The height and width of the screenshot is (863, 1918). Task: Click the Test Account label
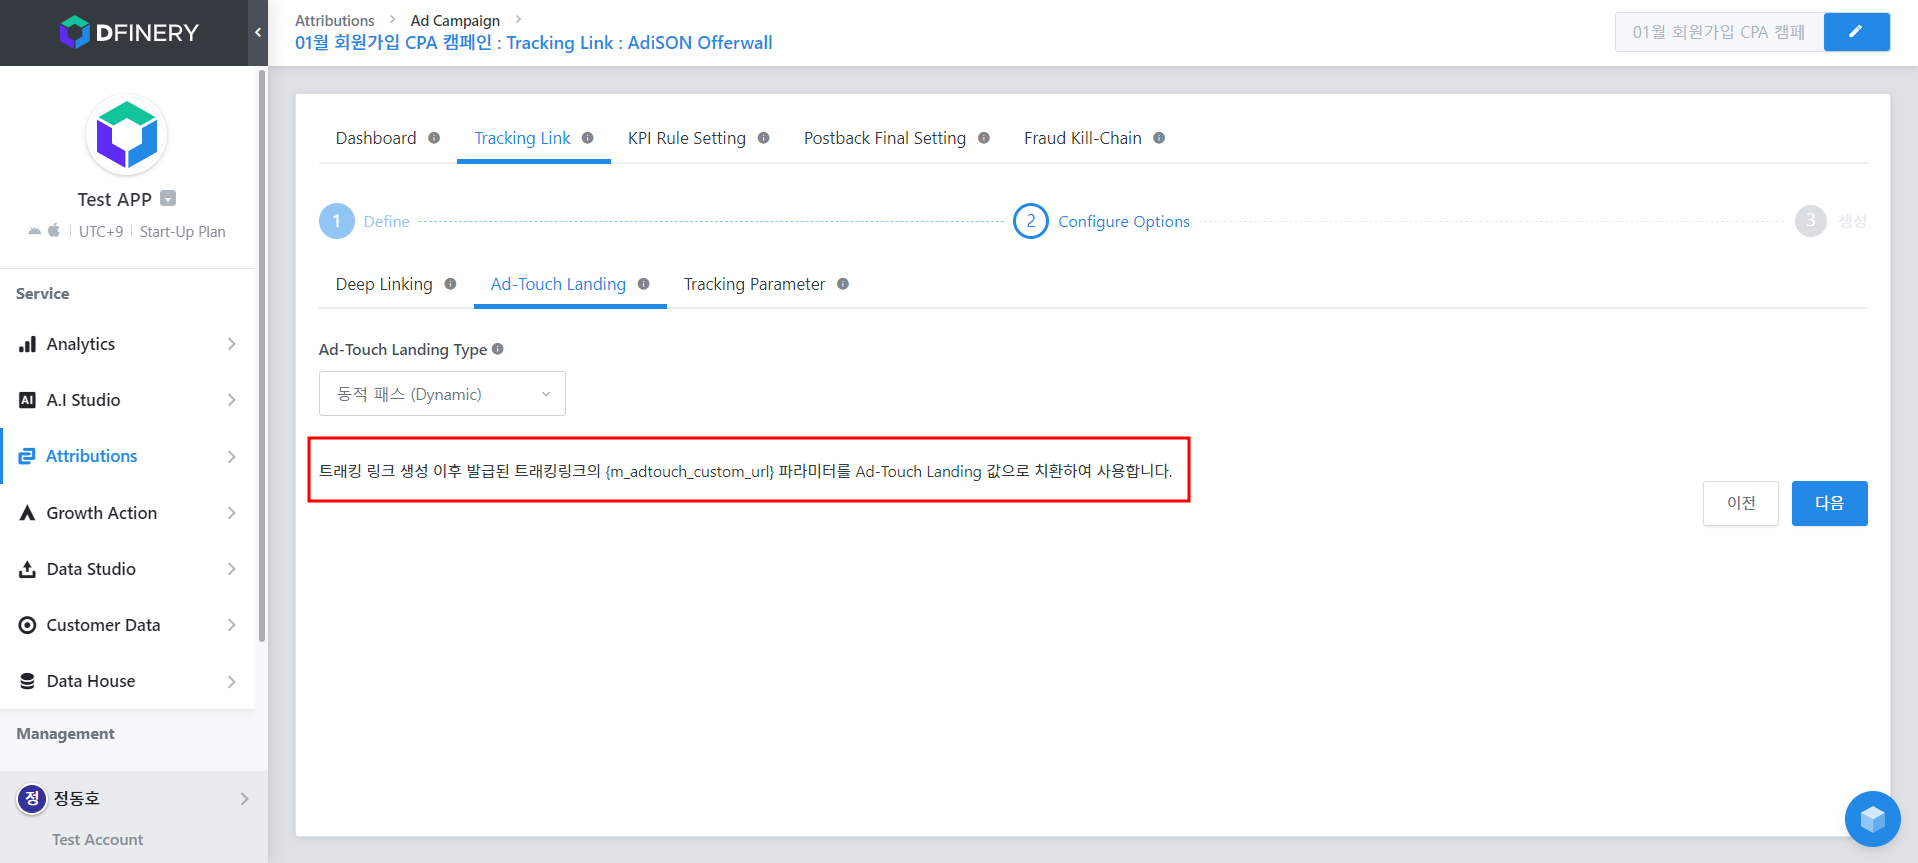[x=98, y=840]
